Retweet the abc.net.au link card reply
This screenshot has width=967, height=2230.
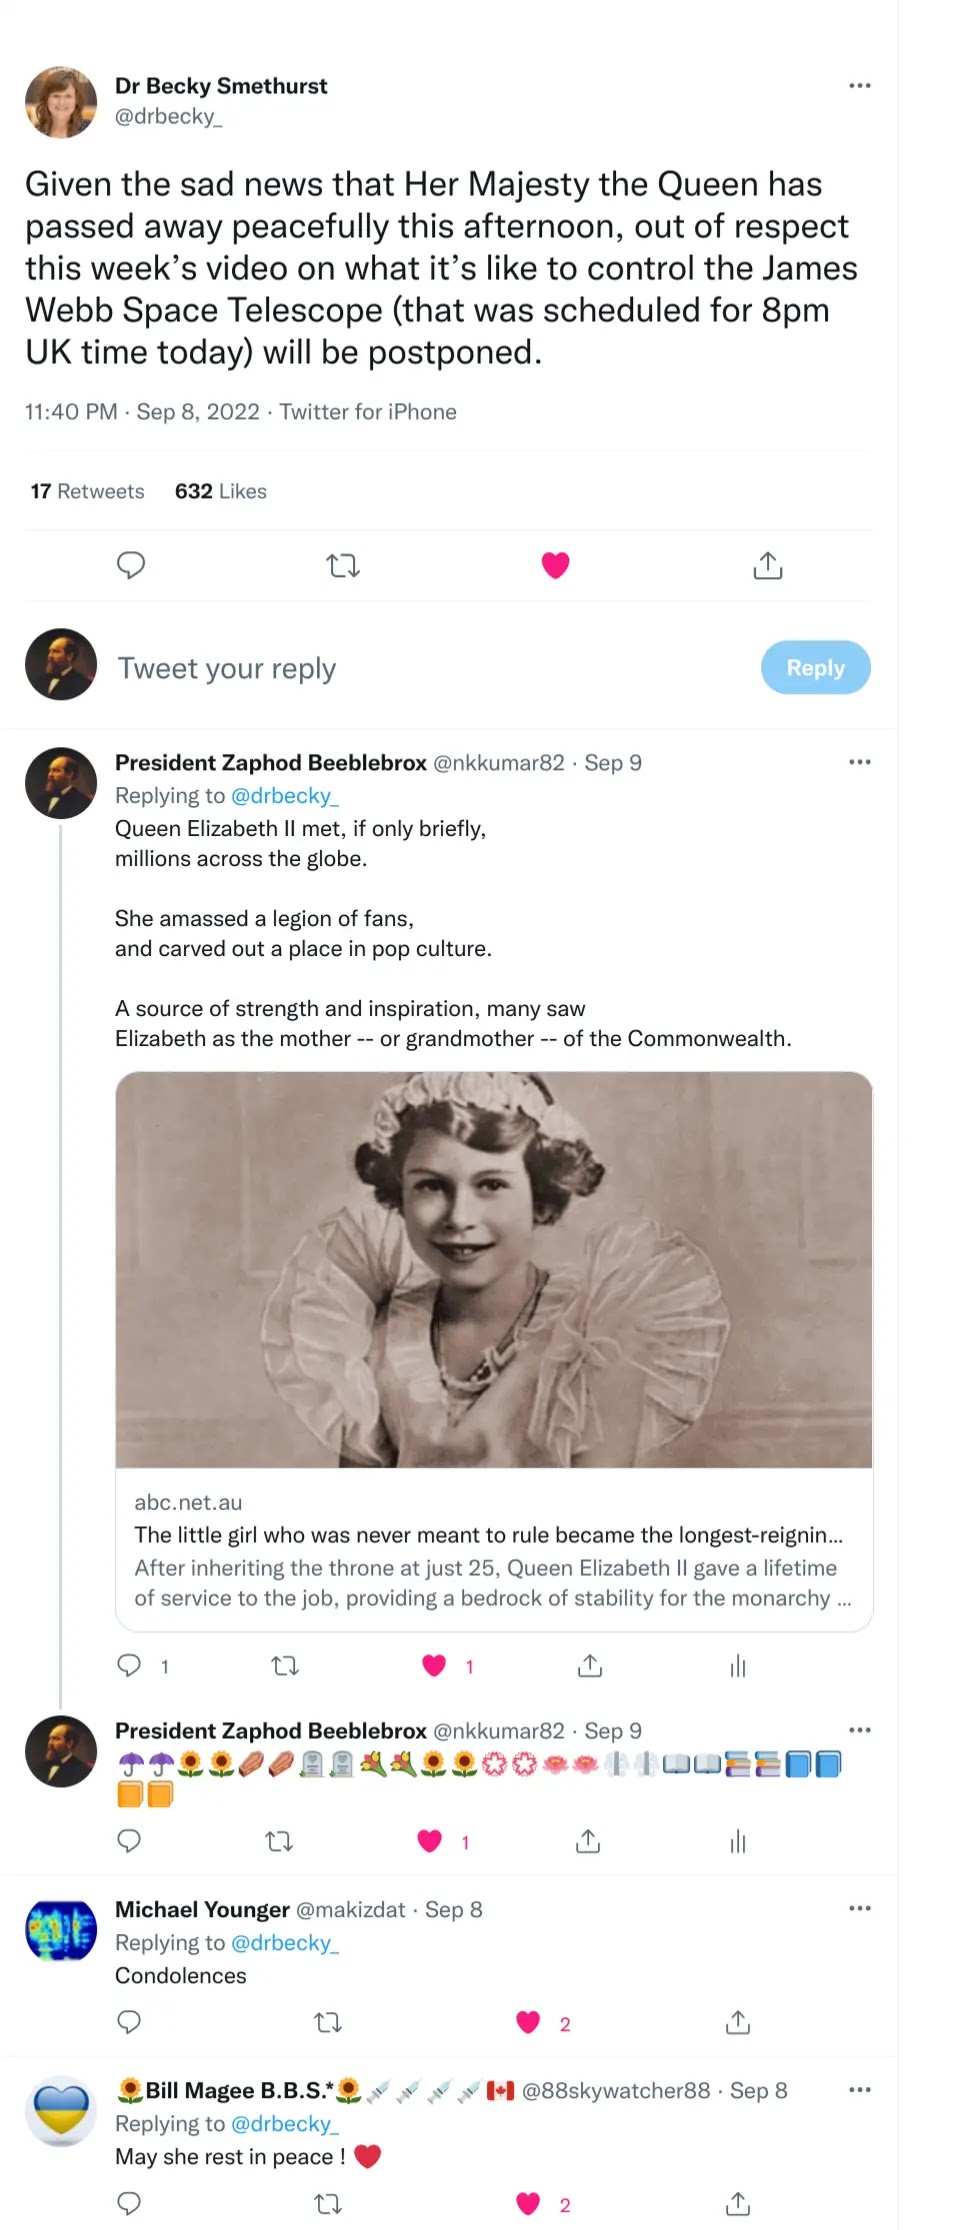coord(285,1666)
